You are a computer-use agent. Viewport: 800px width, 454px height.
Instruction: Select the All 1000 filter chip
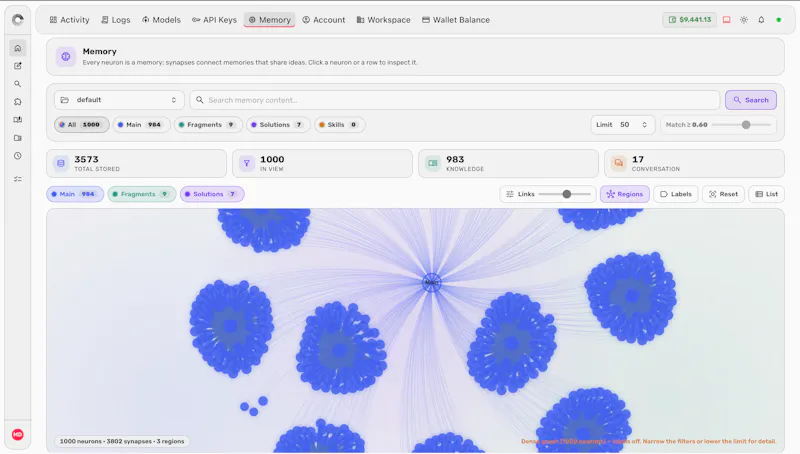point(82,124)
